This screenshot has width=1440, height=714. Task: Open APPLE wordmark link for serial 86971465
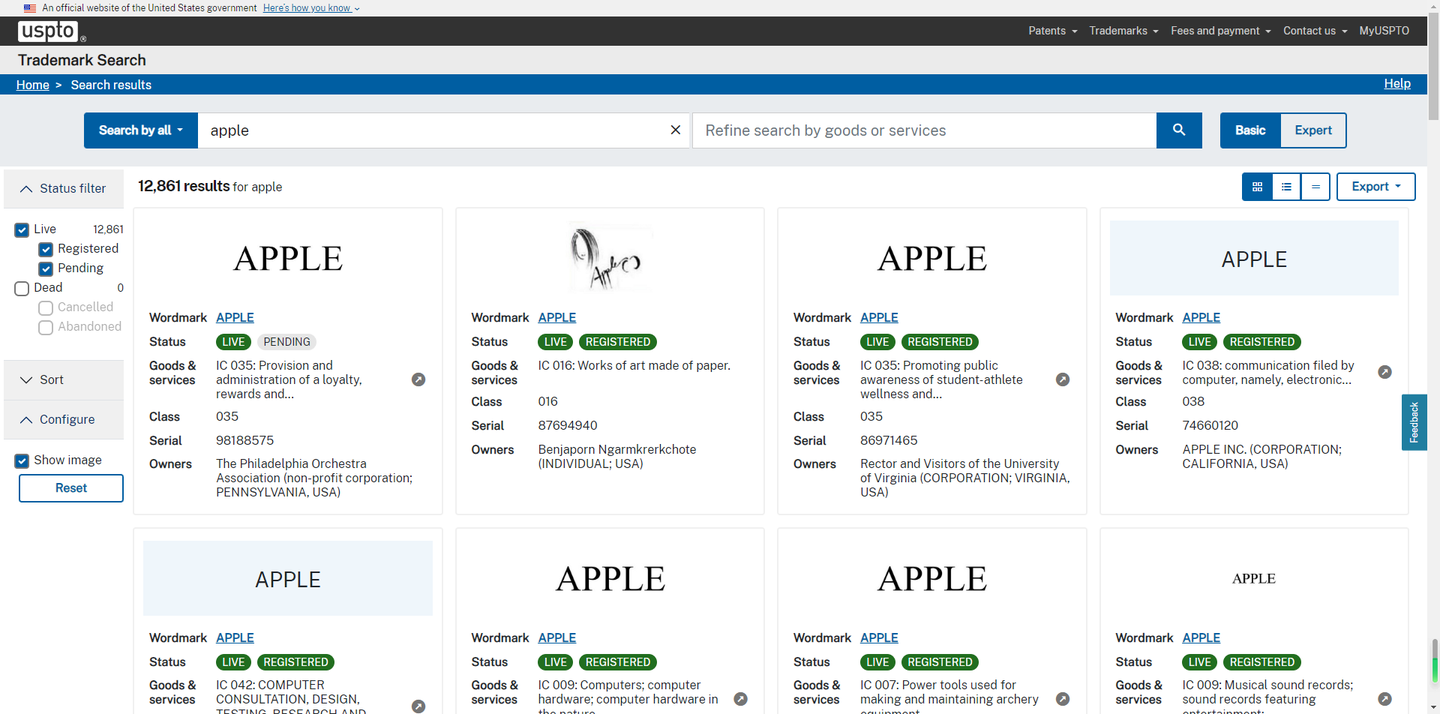[879, 317]
